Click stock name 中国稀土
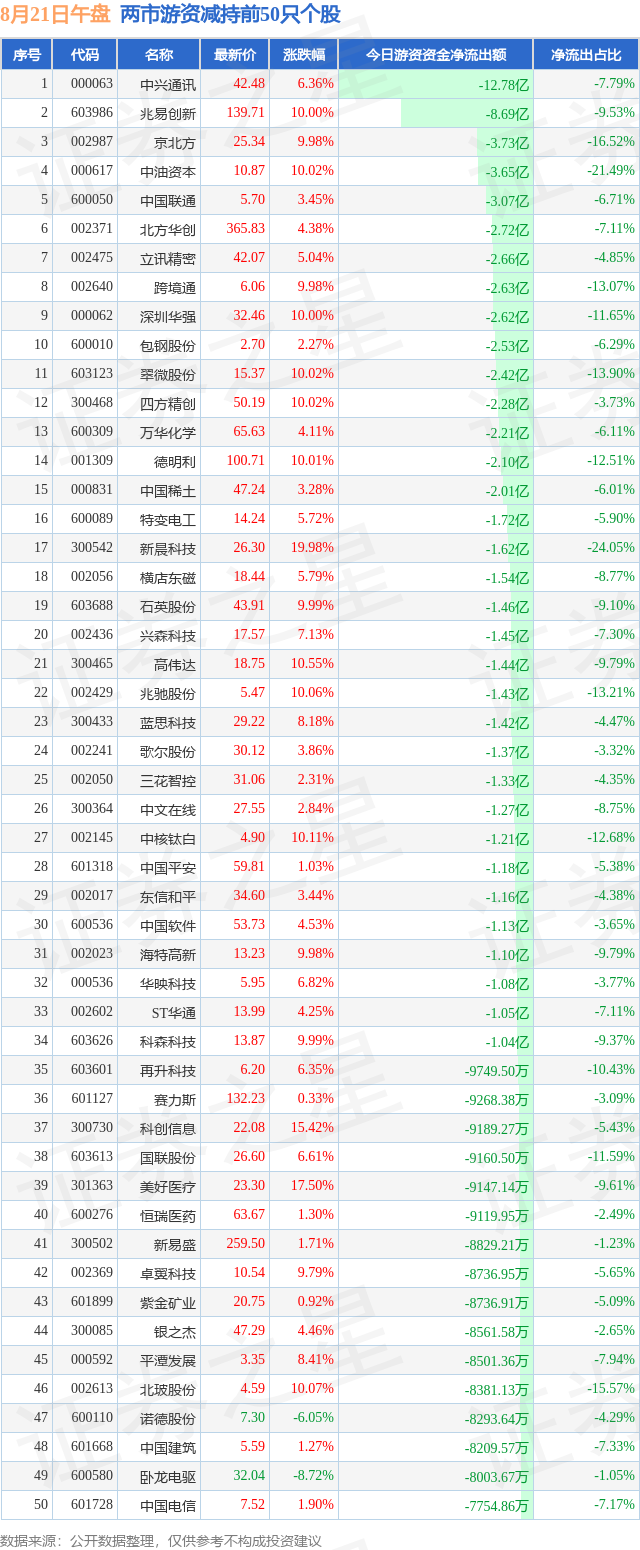Viewport: 640px width, 1550px height. [x=168, y=490]
